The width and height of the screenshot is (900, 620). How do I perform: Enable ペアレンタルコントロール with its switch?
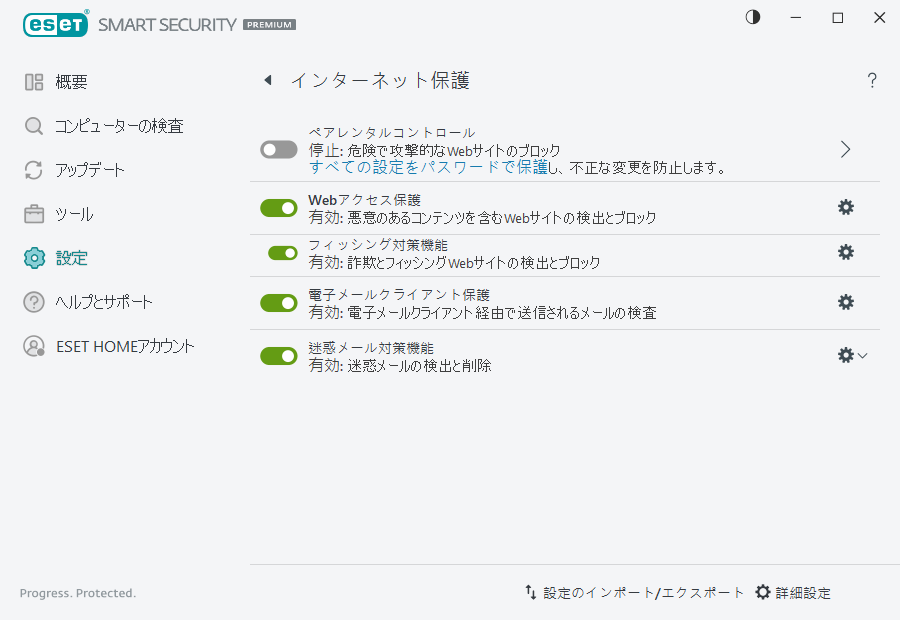pos(278,148)
